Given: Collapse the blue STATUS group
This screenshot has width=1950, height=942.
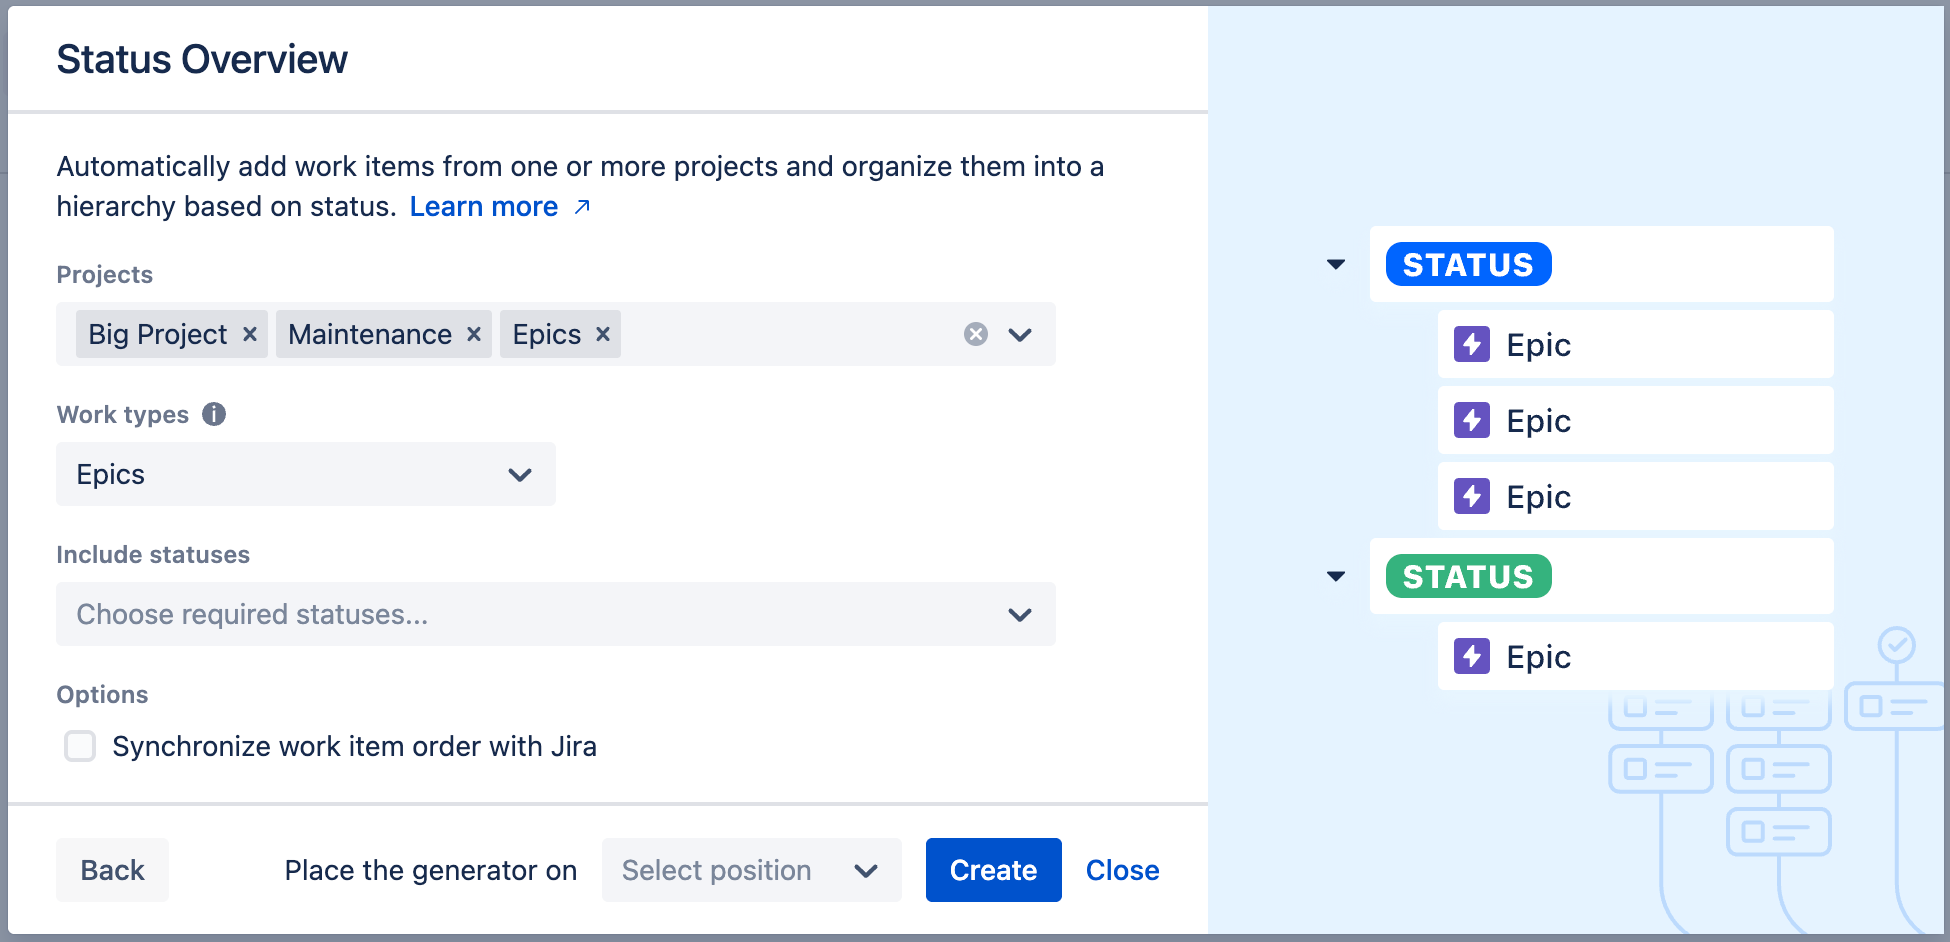Looking at the screenshot, I should coord(1336,265).
